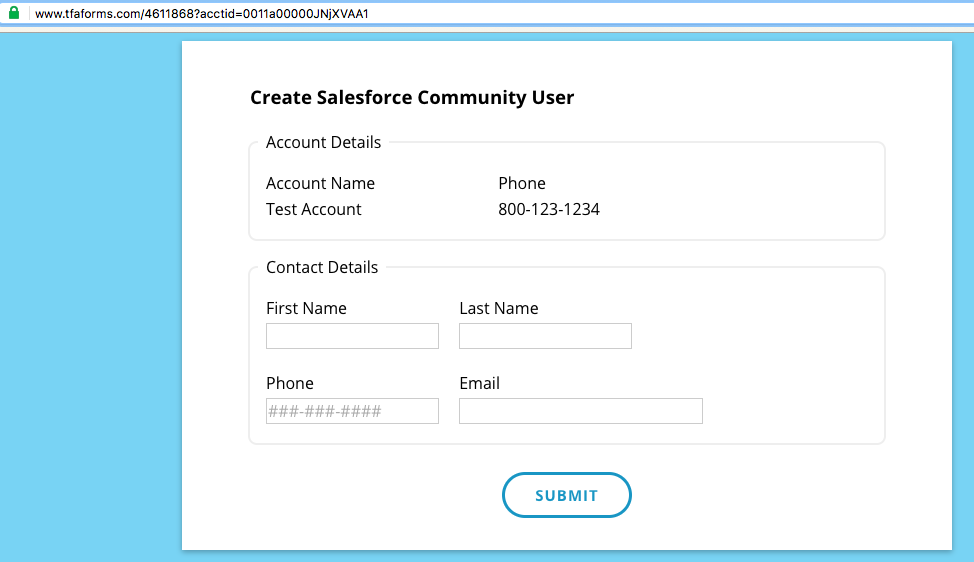Viewport: 974px width, 562px height.
Task: Click the Contact Details section legend
Action: [x=322, y=267]
